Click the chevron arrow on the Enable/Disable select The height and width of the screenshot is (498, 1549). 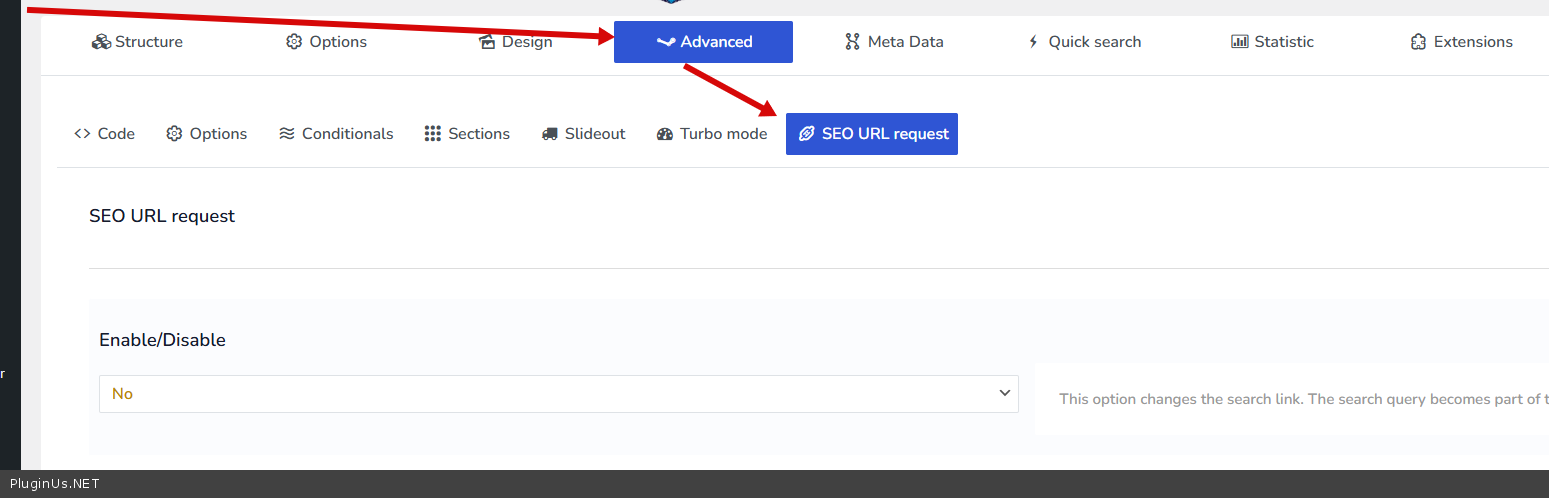(1005, 393)
